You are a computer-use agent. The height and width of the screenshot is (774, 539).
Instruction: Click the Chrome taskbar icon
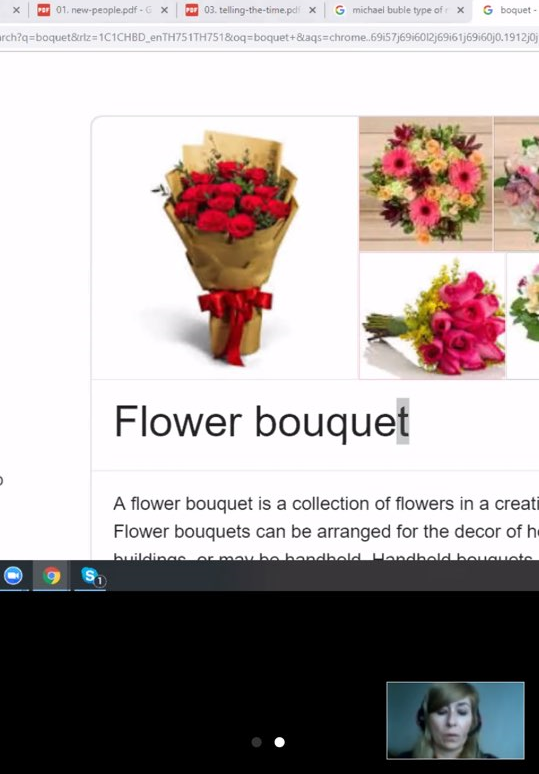tap(51, 576)
